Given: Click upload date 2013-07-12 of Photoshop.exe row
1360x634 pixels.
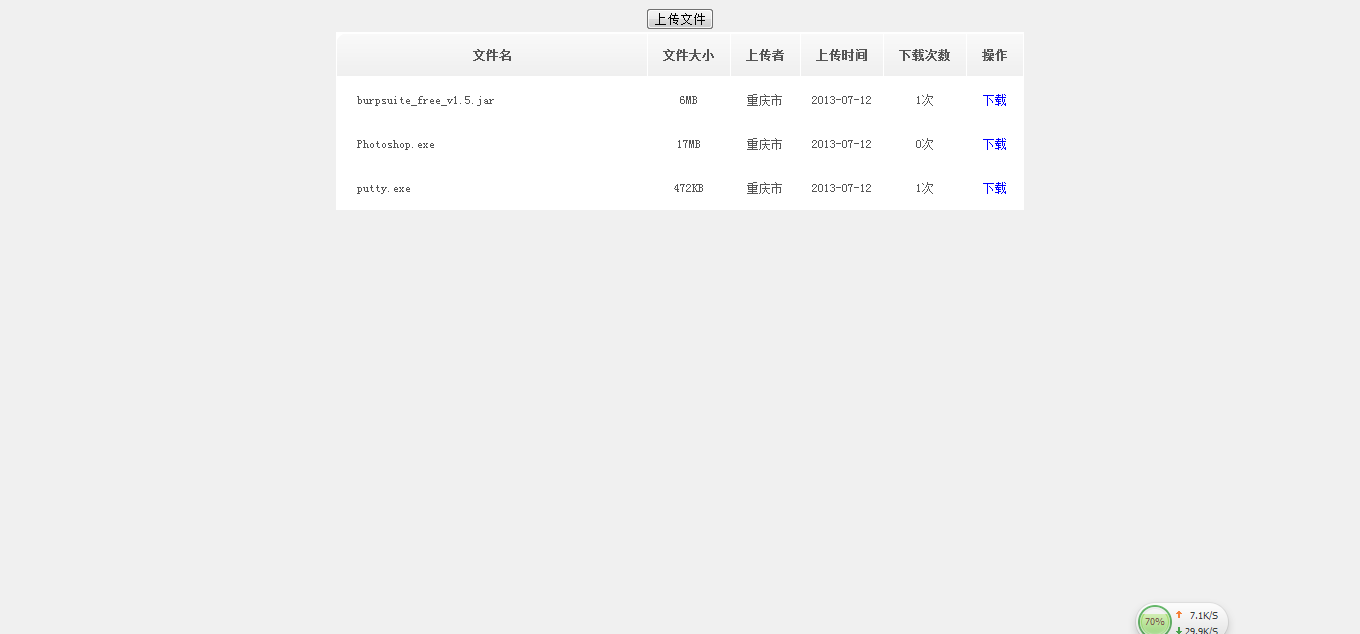Looking at the screenshot, I should (841, 145).
